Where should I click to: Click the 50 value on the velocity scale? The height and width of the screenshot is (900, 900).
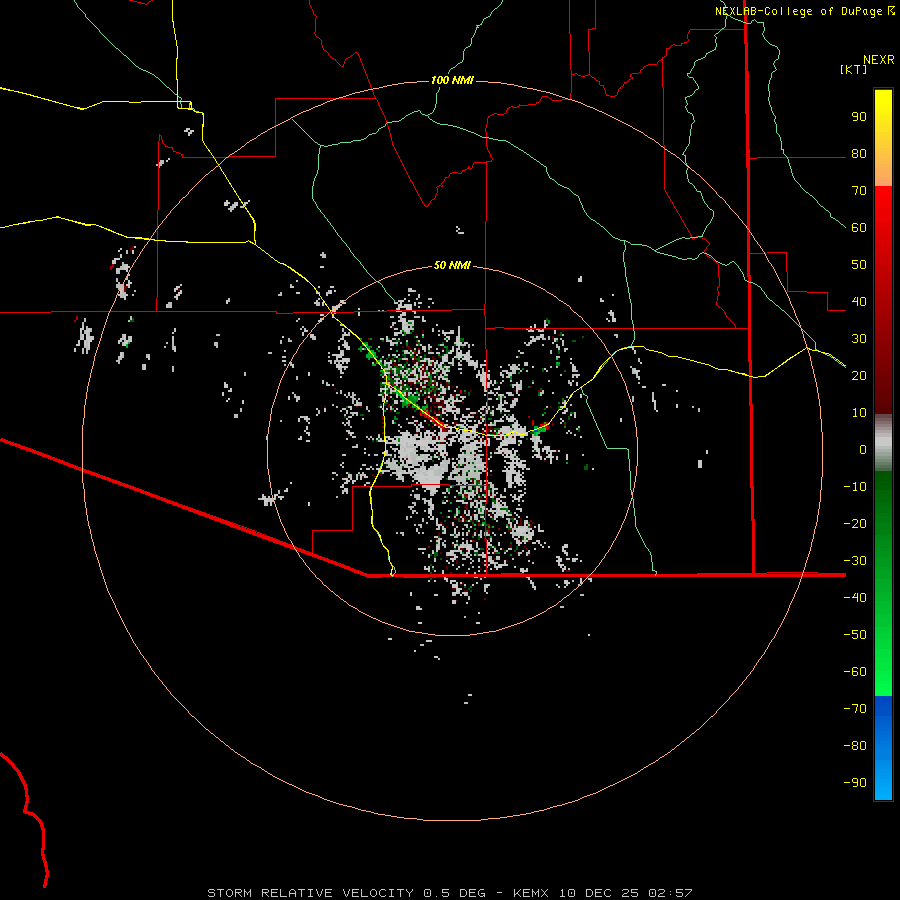859,265
